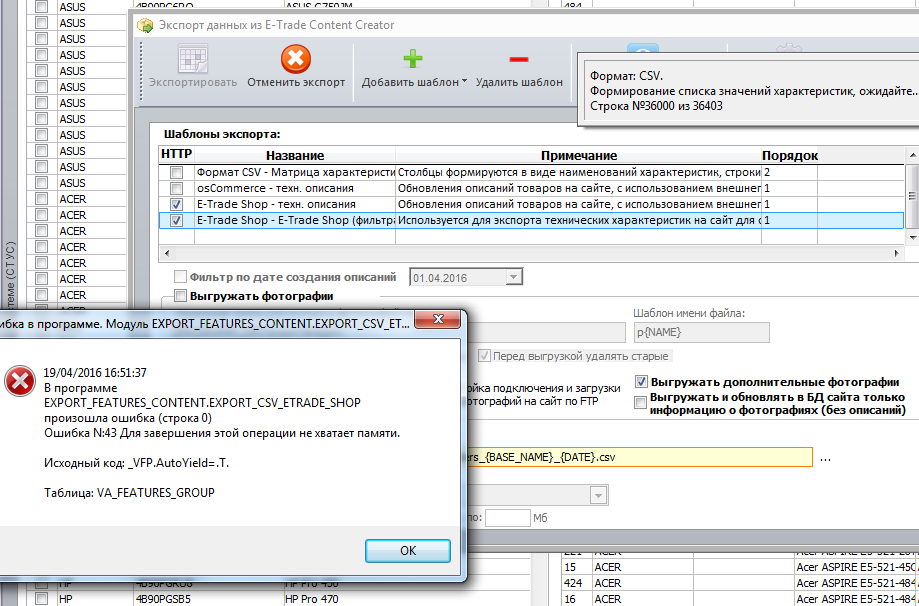Check Выгружать и обновлять в БД сайта option

pyautogui.click(x=641, y=403)
